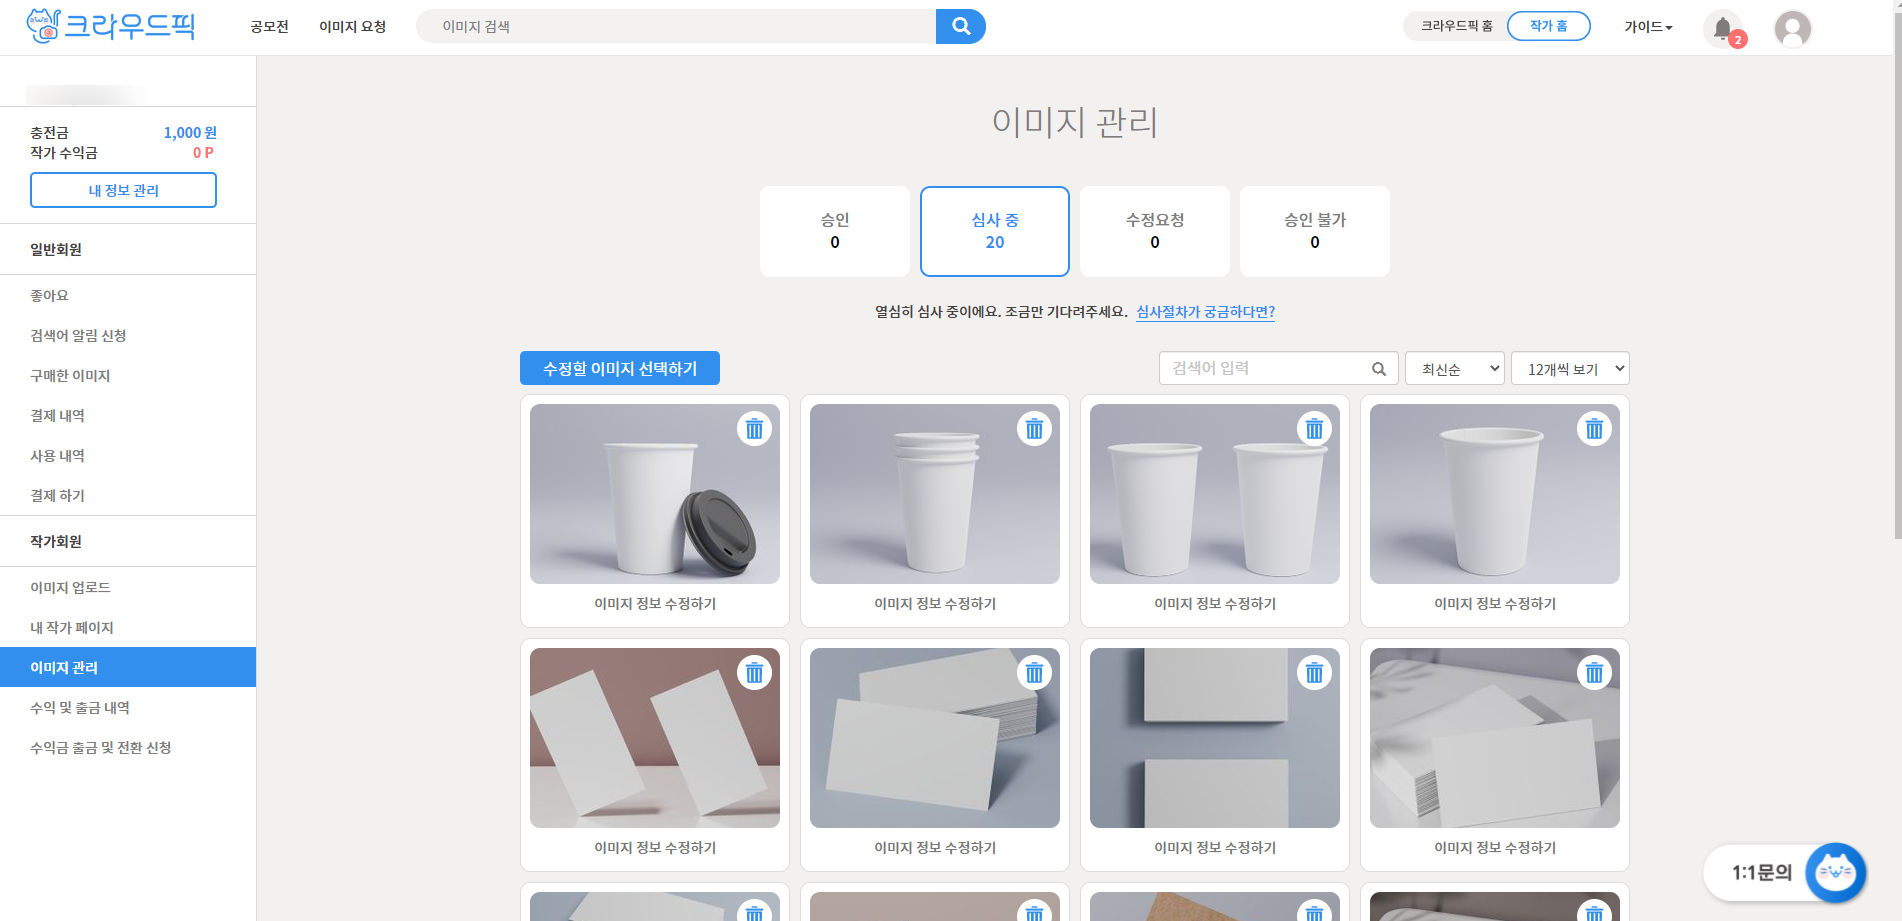Screen dimensions: 1902x921
Task: Select the 승인 불가 status tab
Action: pyautogui.click(x=1315, y=231)
